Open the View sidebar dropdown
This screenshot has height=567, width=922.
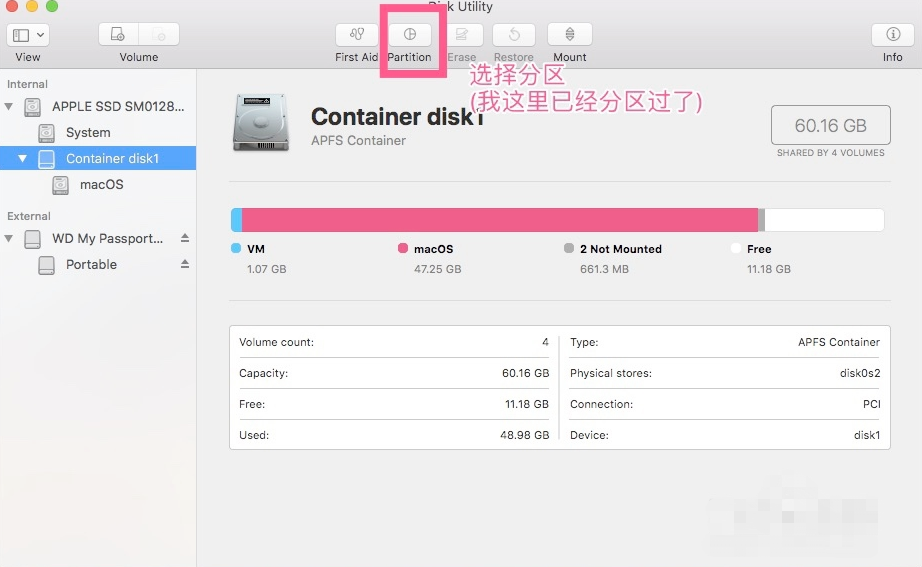click(x=28, y=35)
